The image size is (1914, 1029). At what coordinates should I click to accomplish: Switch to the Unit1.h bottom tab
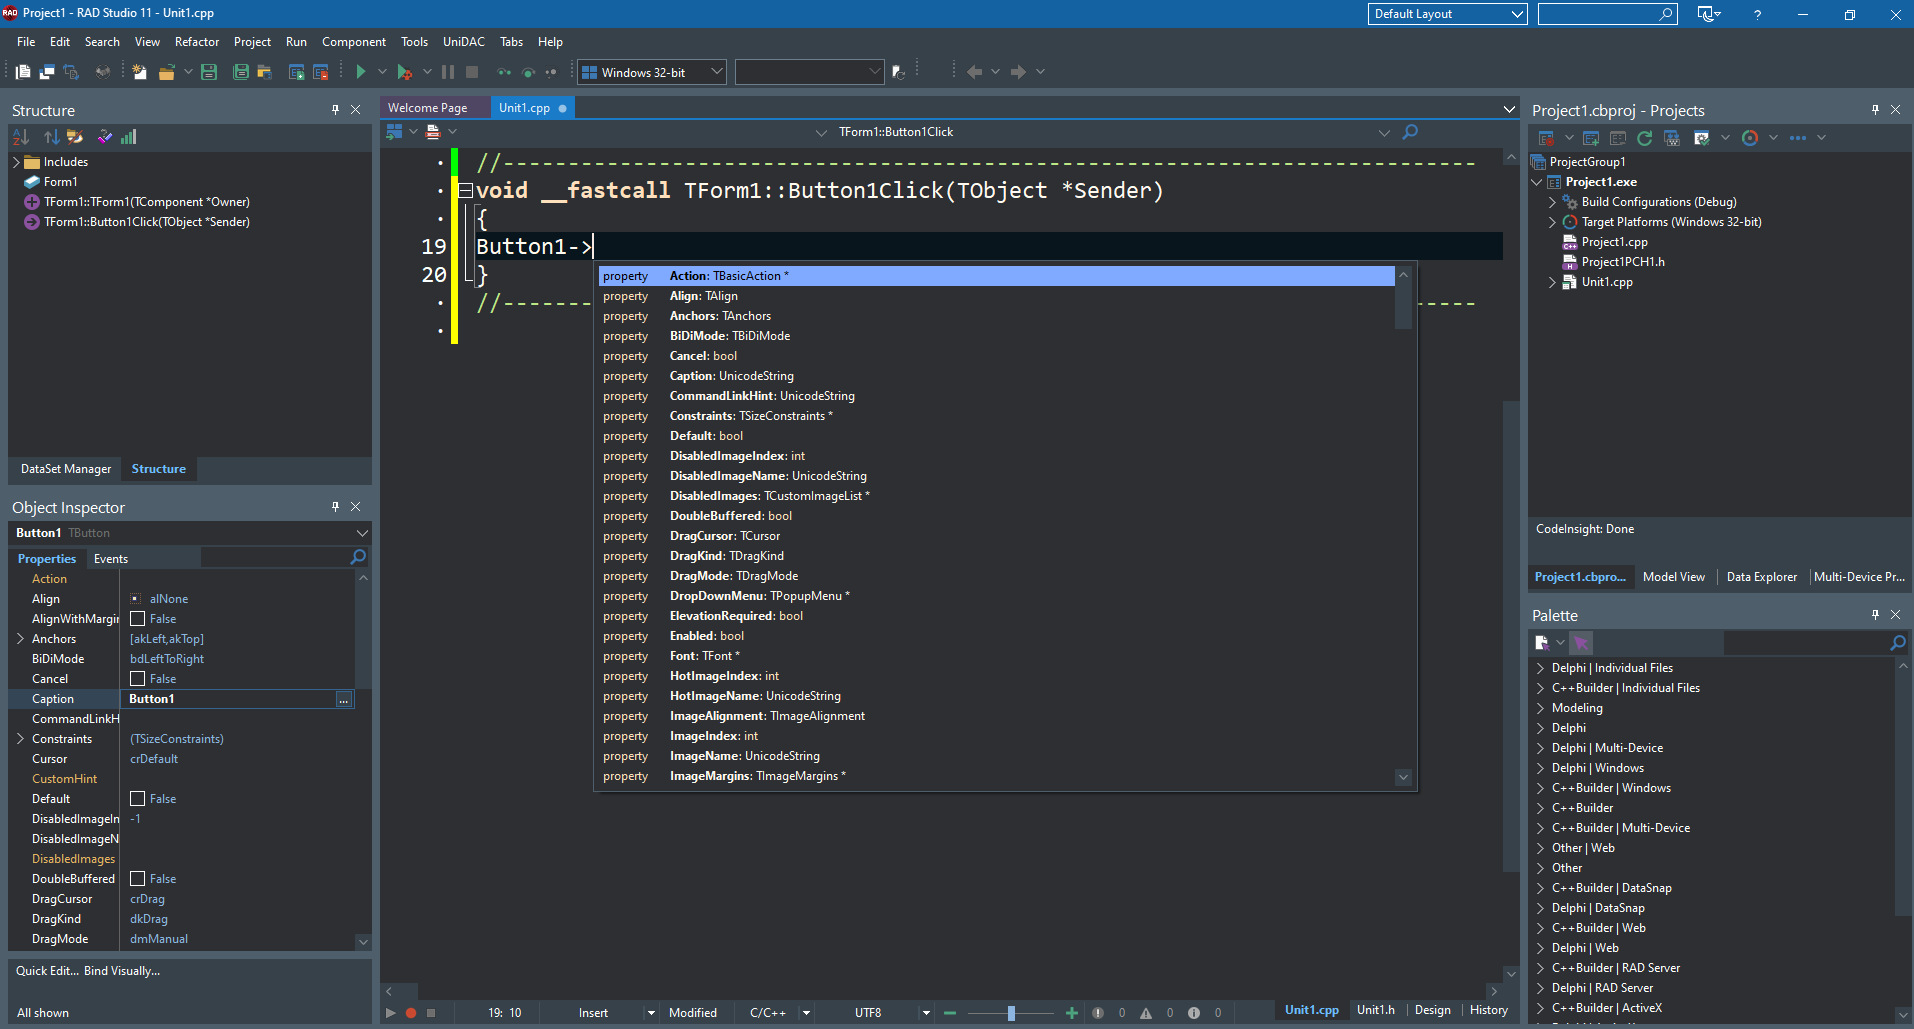tap(1376, 1010)
